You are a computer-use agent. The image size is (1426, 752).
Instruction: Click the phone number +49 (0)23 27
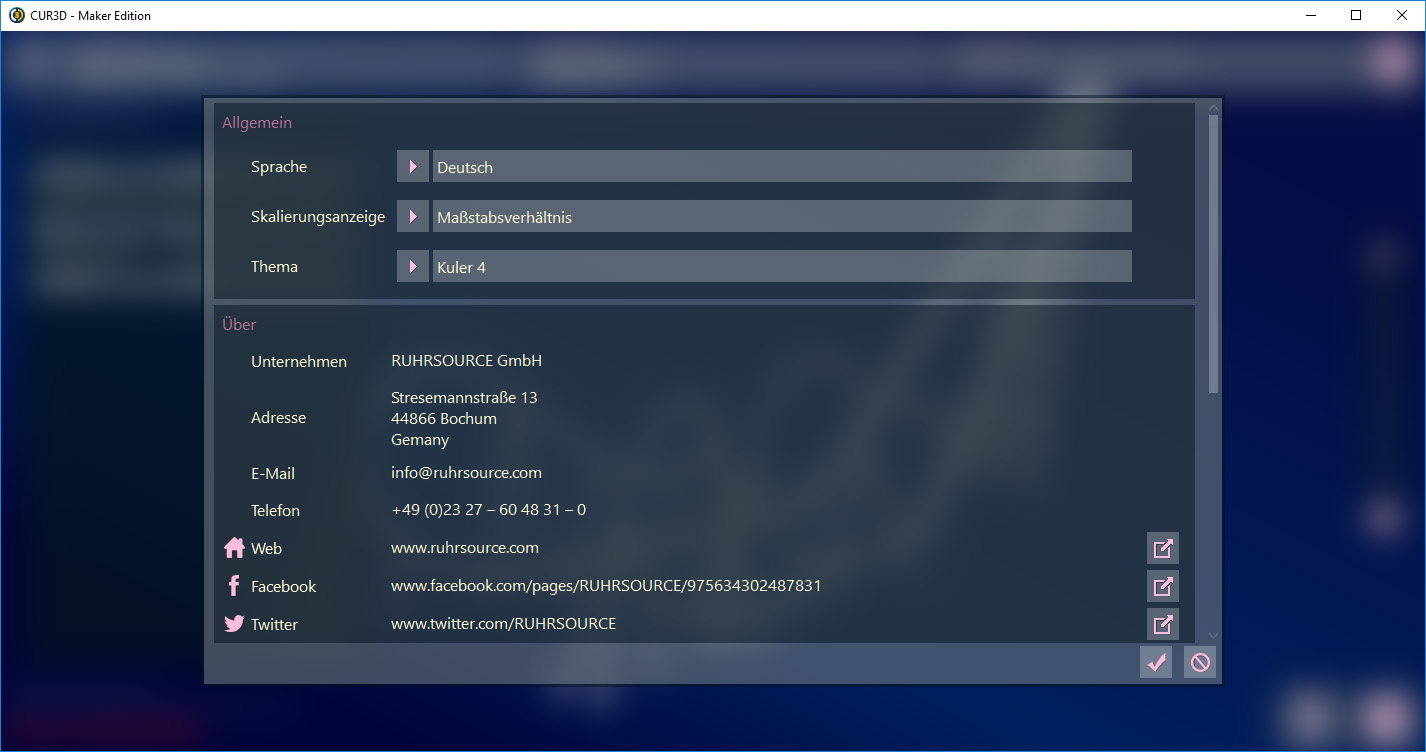pos(488,510)
